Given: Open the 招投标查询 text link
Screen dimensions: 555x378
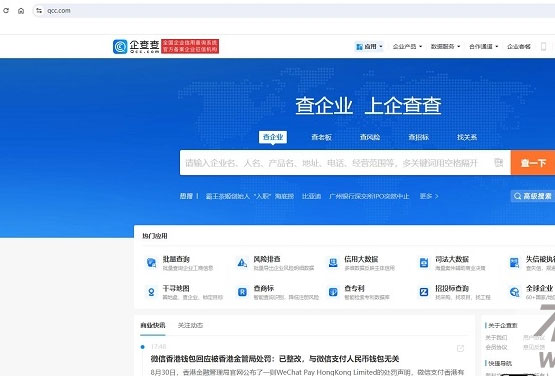Looking at the screenshot, I should [452, 288].
